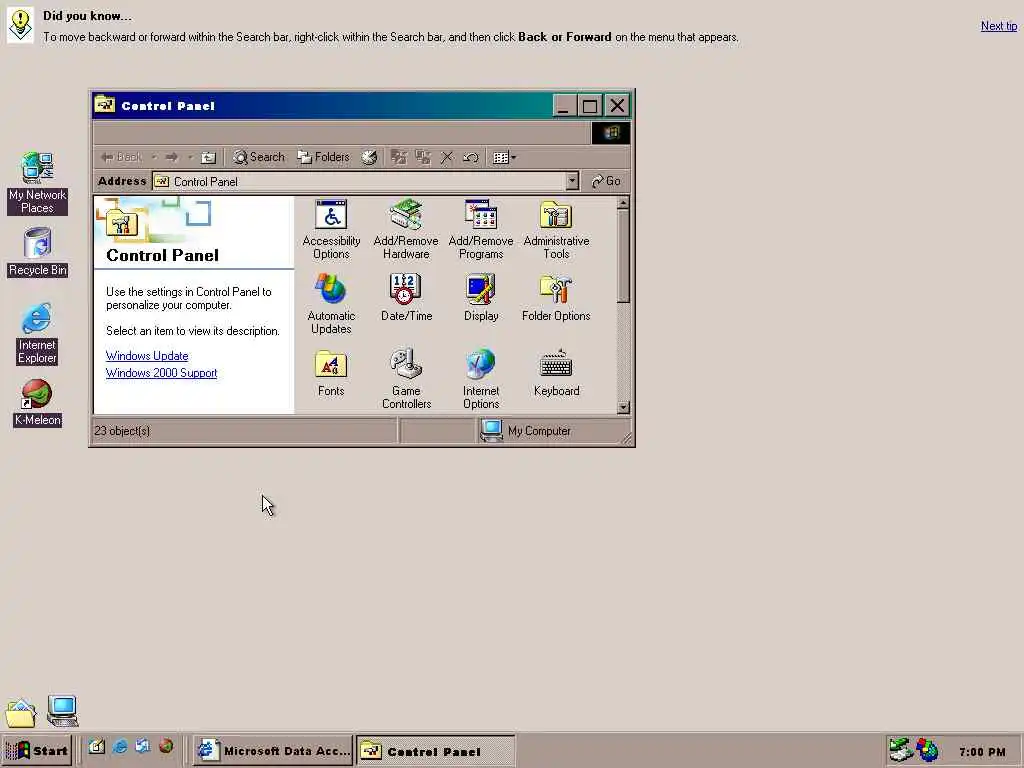Open the Start menu

pos(37,751)
